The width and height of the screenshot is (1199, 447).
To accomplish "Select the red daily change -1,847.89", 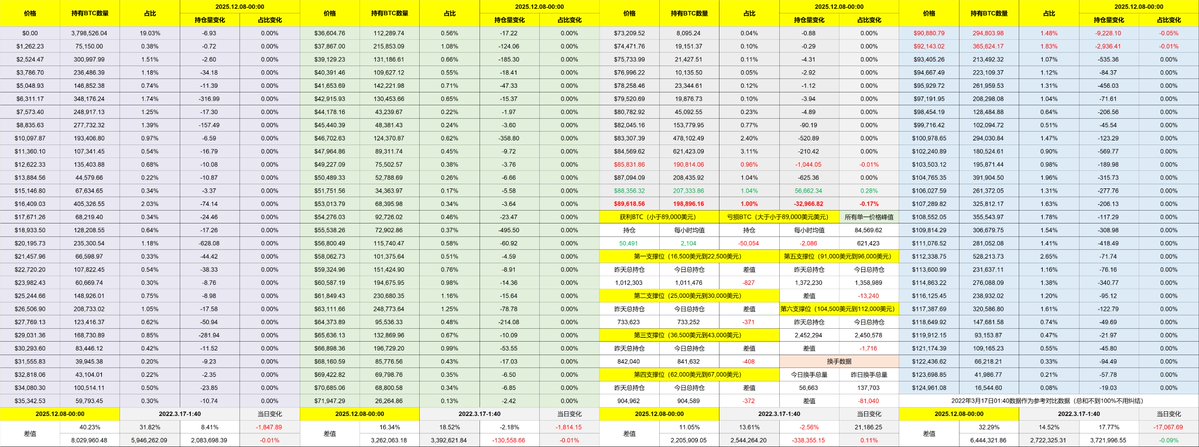I will (x=269, y=427).
